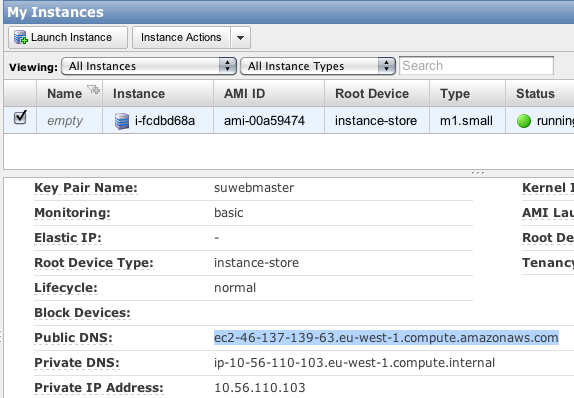This screenshot has height=398, width=574.
Task: Click the ami-00a59474 cell
Action: 264,120
